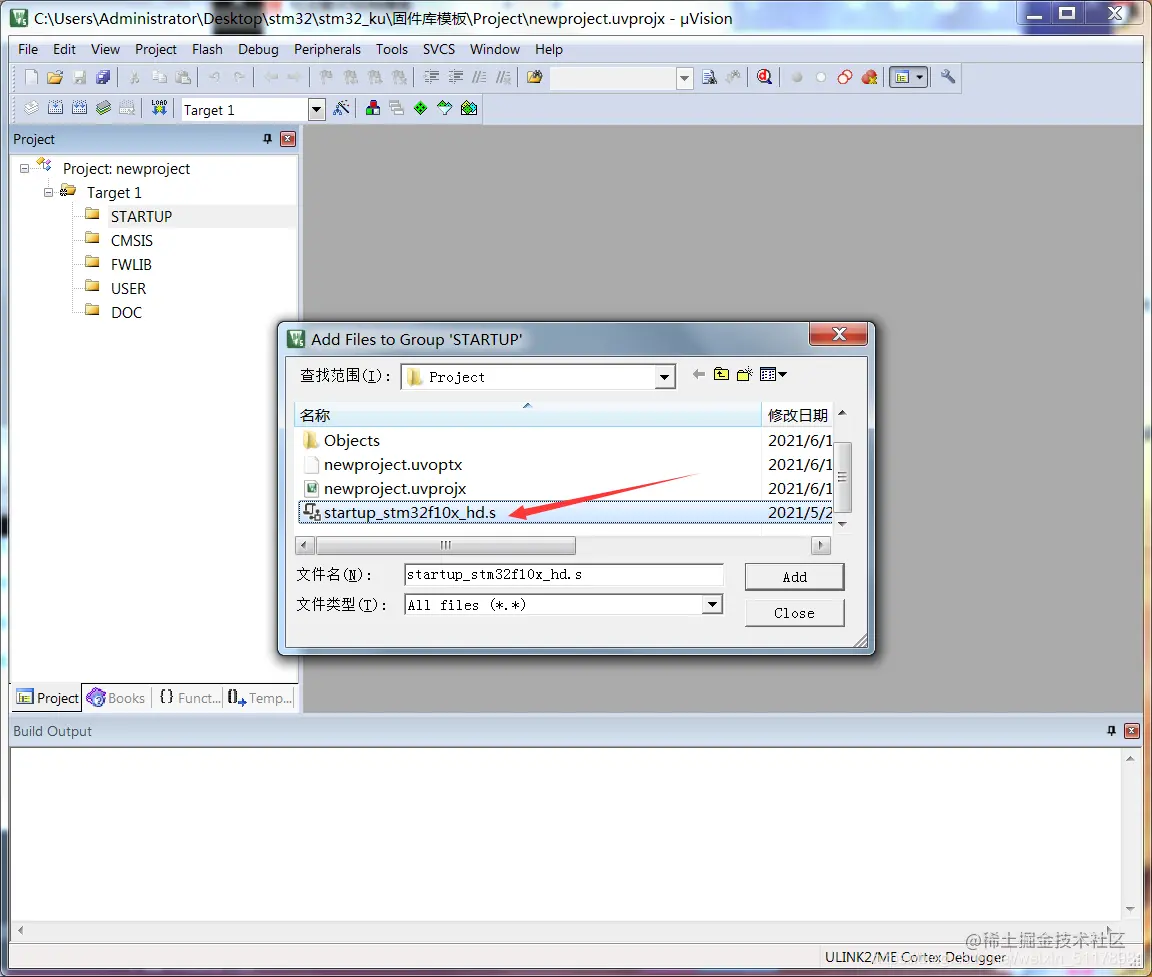Collapse the Target 1 tree node
The image size is (1152, 977).
(48, 192)
